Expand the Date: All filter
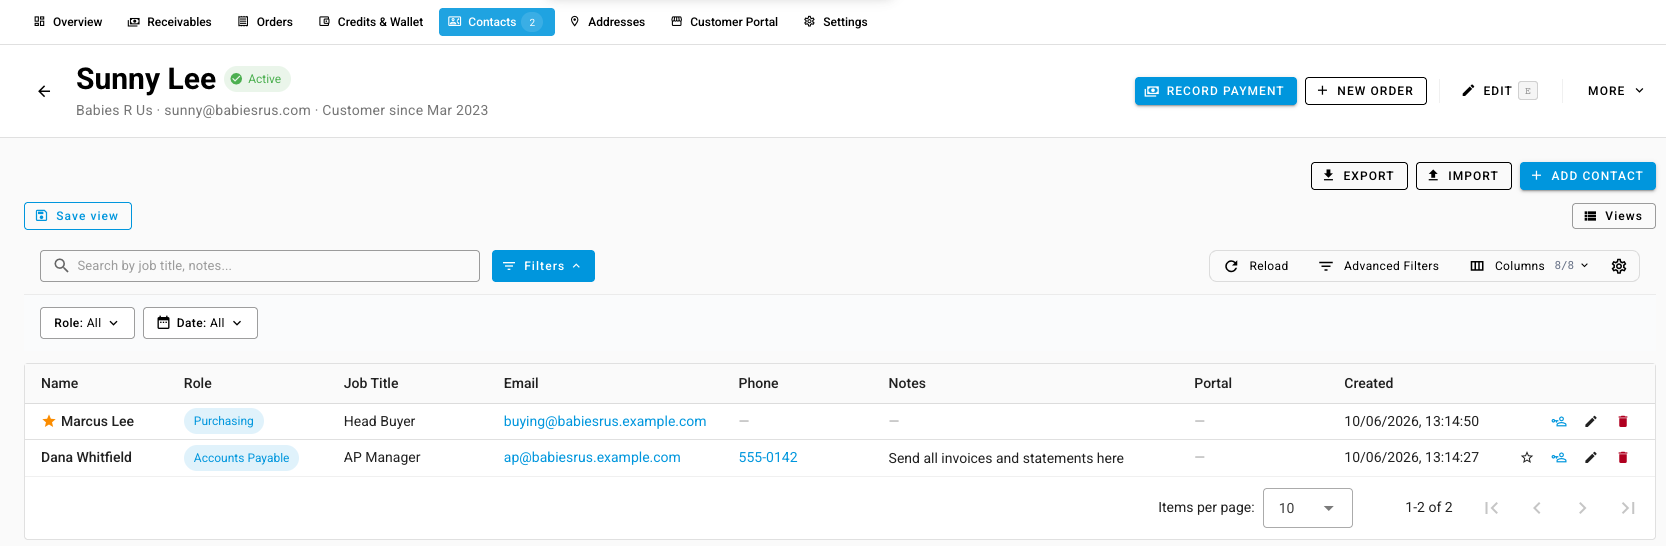The width and height of the screenshot is (1666, 546). 200,323
